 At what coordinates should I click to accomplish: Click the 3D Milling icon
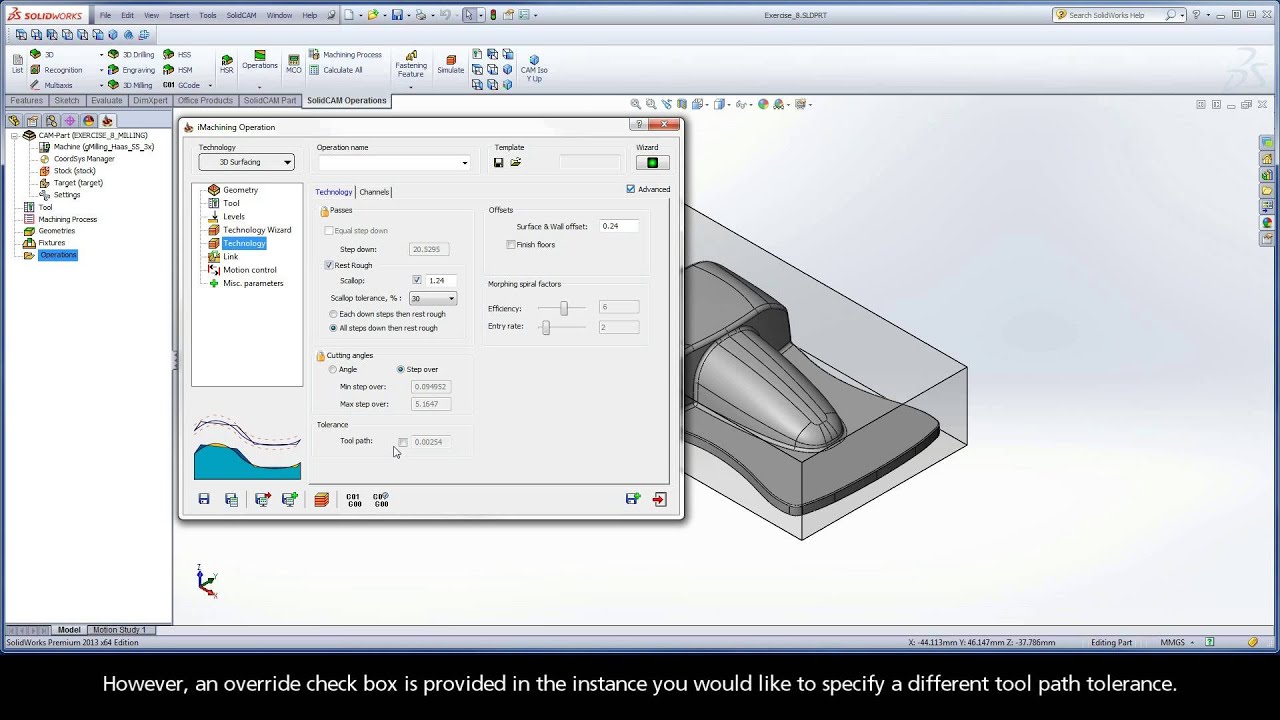[114, 85]
